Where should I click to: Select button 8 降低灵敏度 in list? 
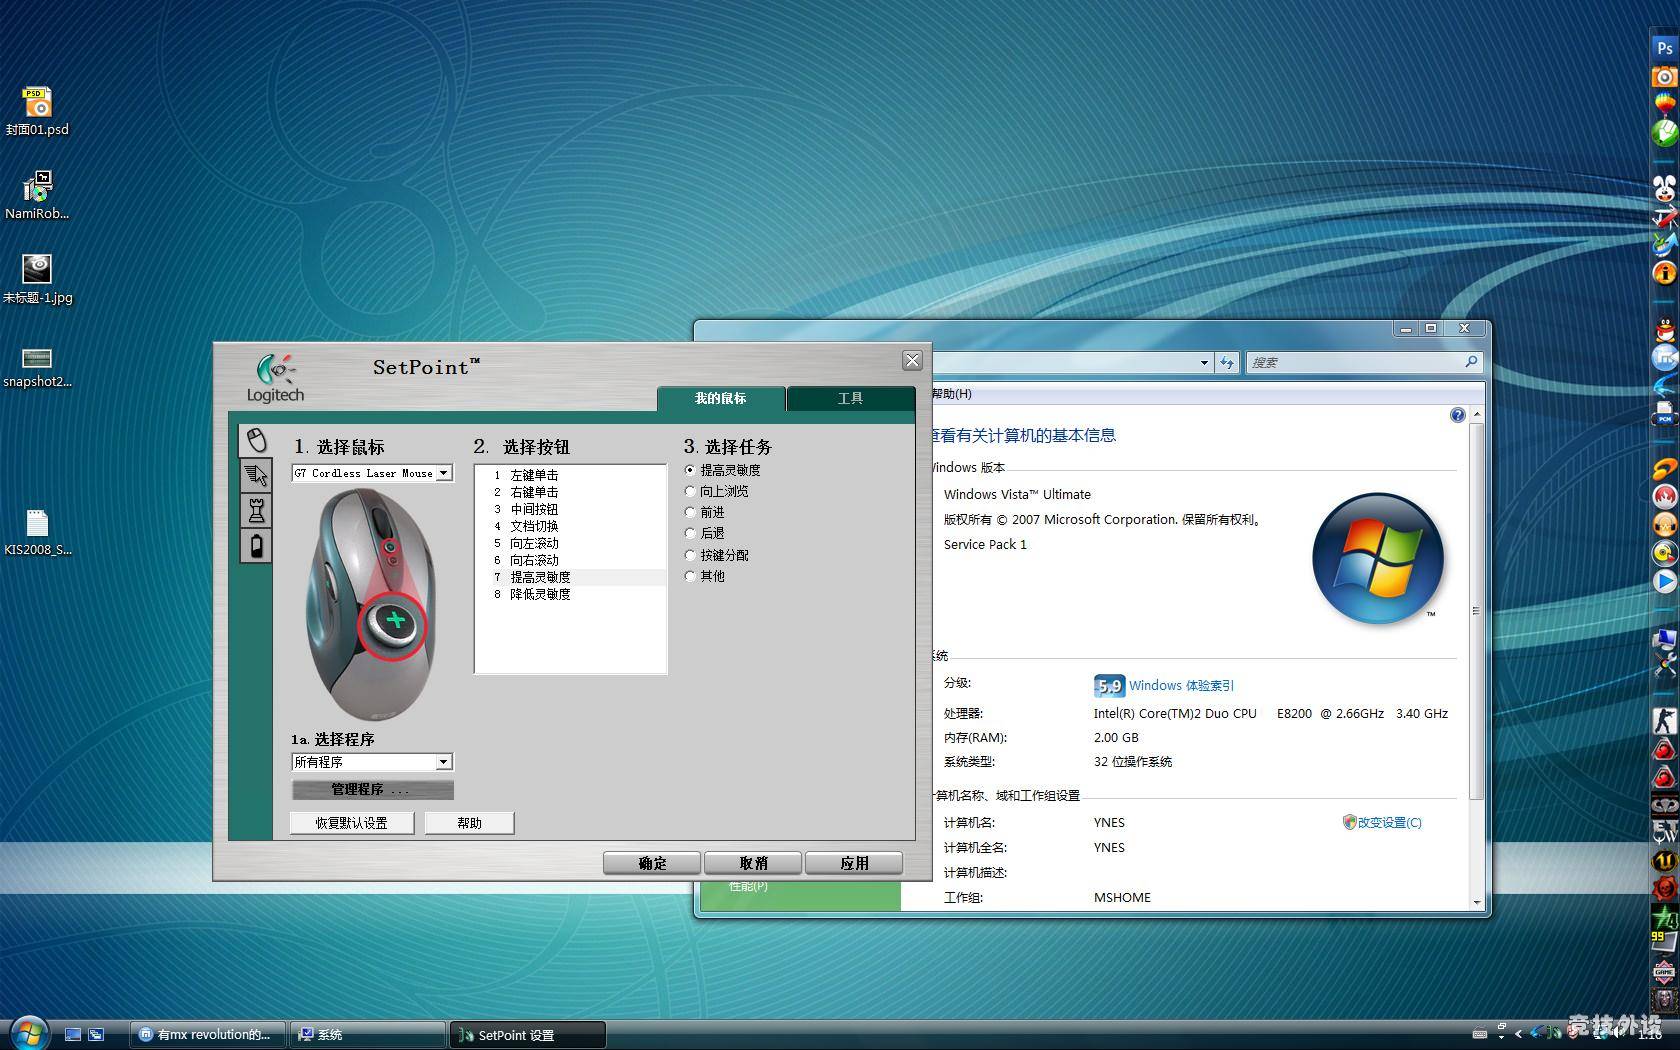(570, 594)
